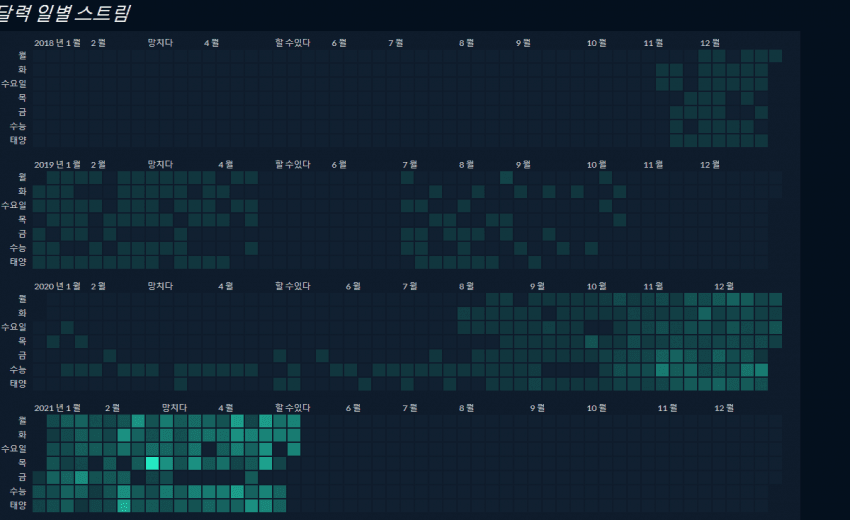Screen dimensions: 850x520
Task: Select the '2021 년 1 월' label
Action: (57, 408)
